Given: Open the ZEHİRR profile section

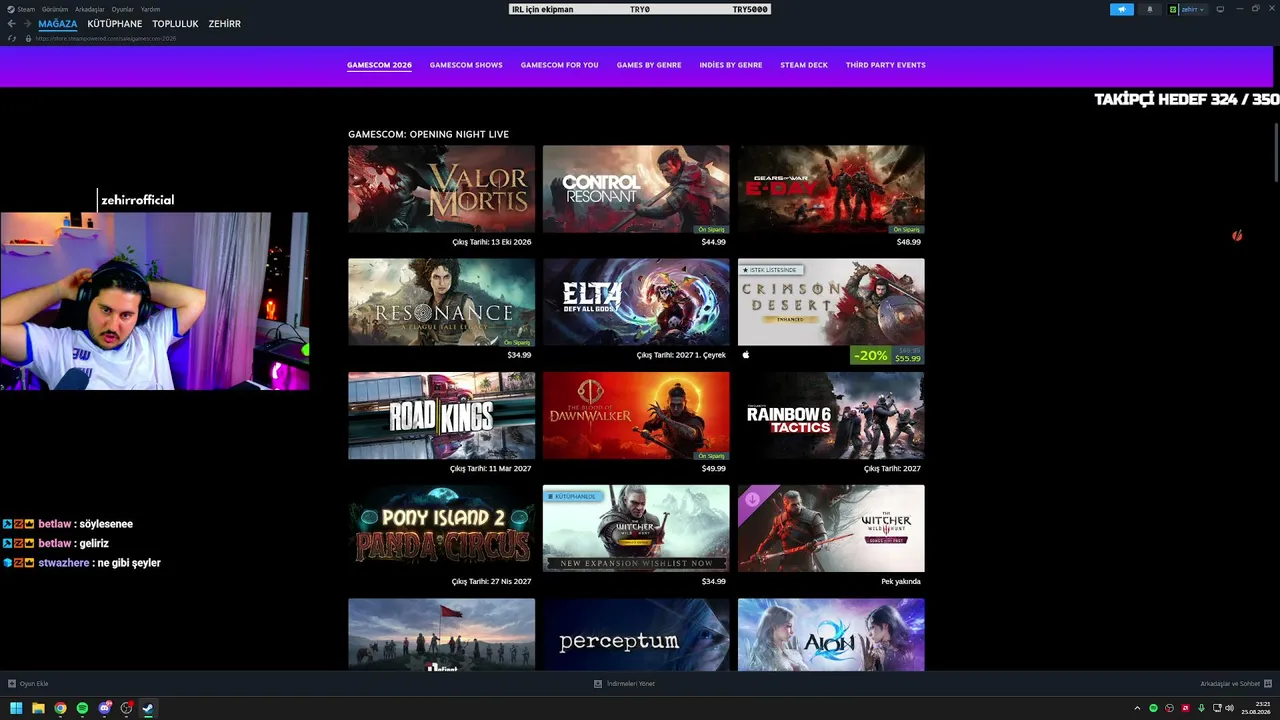Looking at the screenshot, I should click(x=224, y=24).
